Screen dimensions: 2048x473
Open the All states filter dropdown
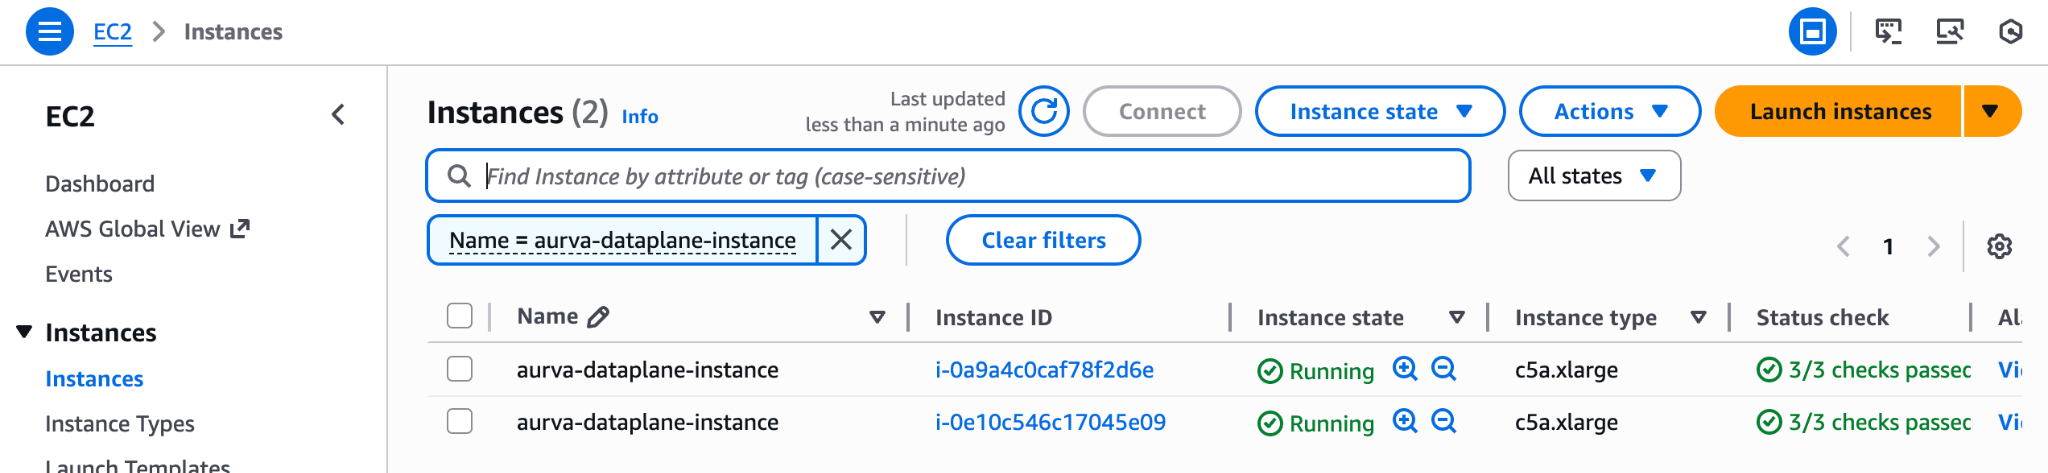point(1593,176)
